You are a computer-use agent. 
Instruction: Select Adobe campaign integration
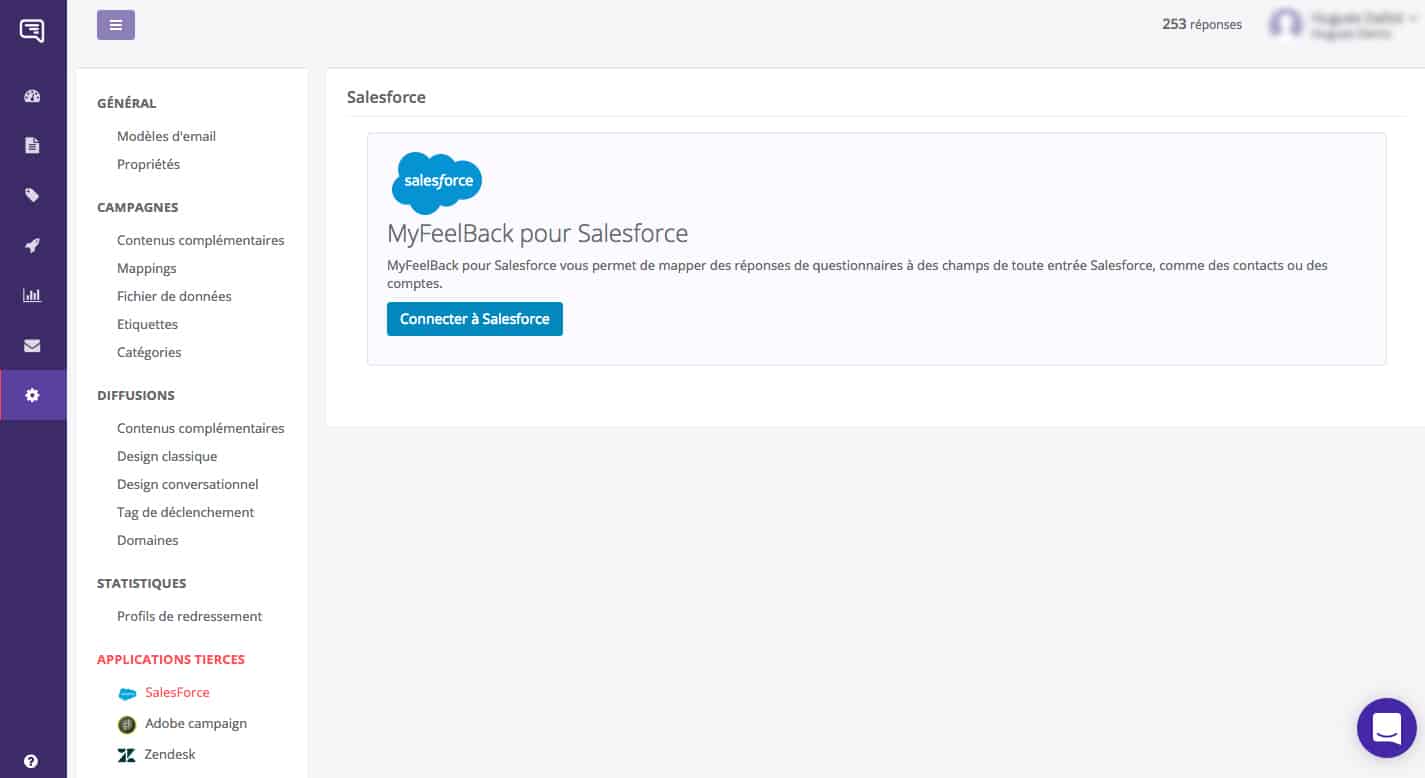(x=196, y=723)
